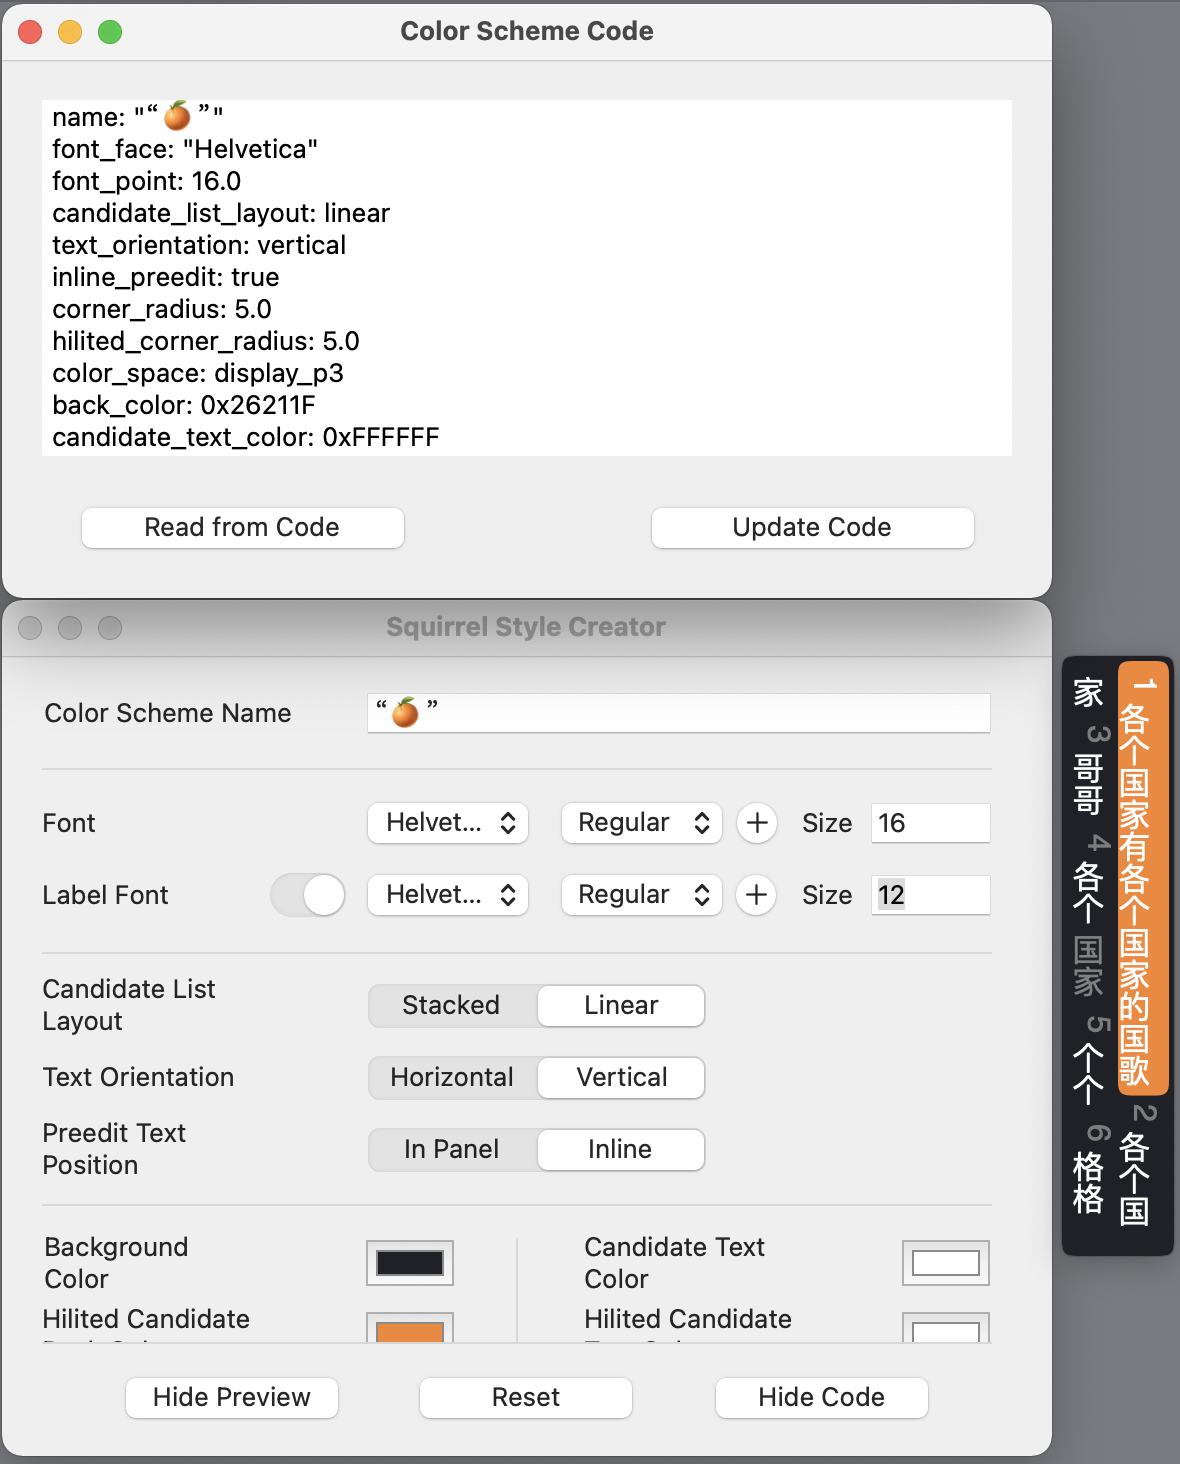
Task: Choose Vertical text orientation
Action: click(x=621, y=1078)
